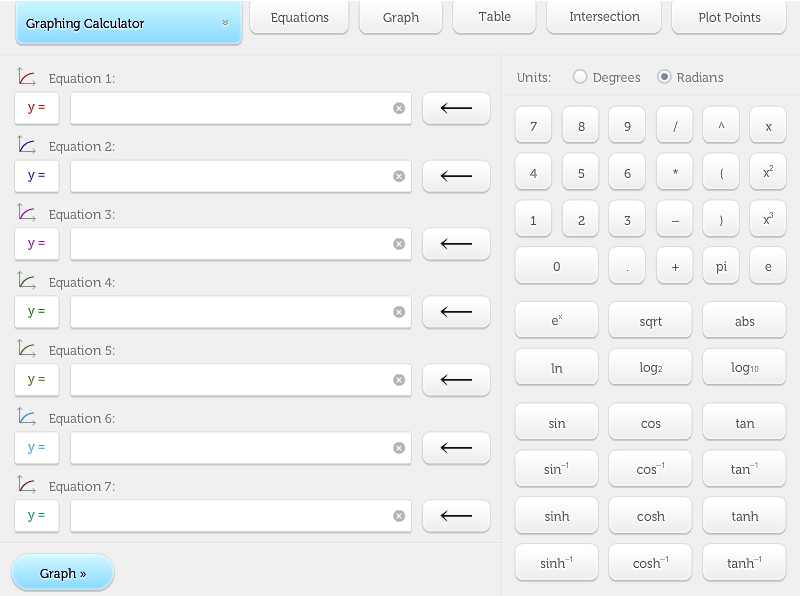Open the Intersection tab
This screenshot has height=596, width=801.
pos(604,17)
